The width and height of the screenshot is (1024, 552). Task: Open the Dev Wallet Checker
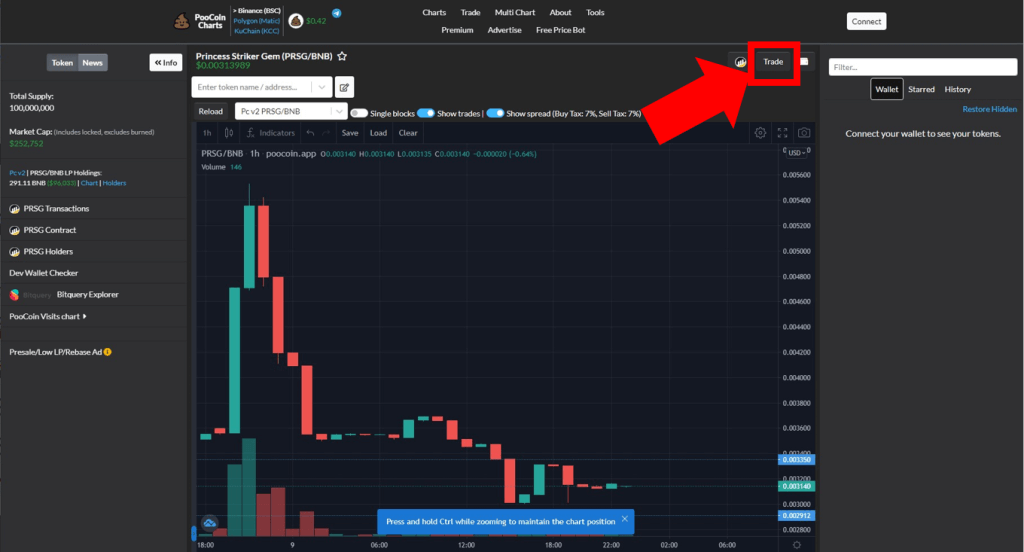click(x=43, y=273)
